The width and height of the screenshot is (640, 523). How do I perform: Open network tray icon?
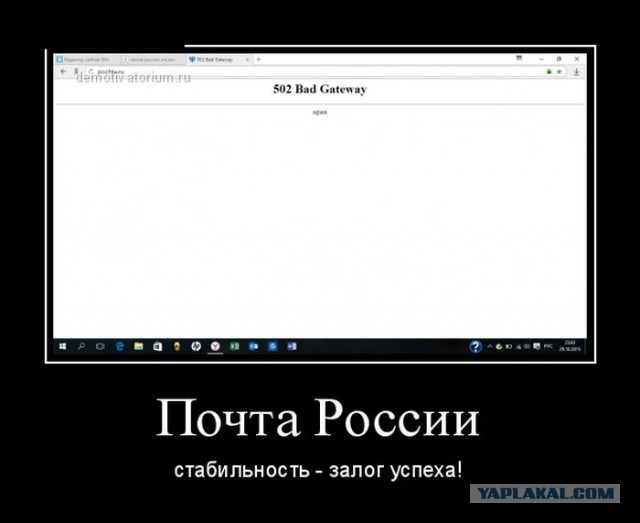(x=518, y=347)
